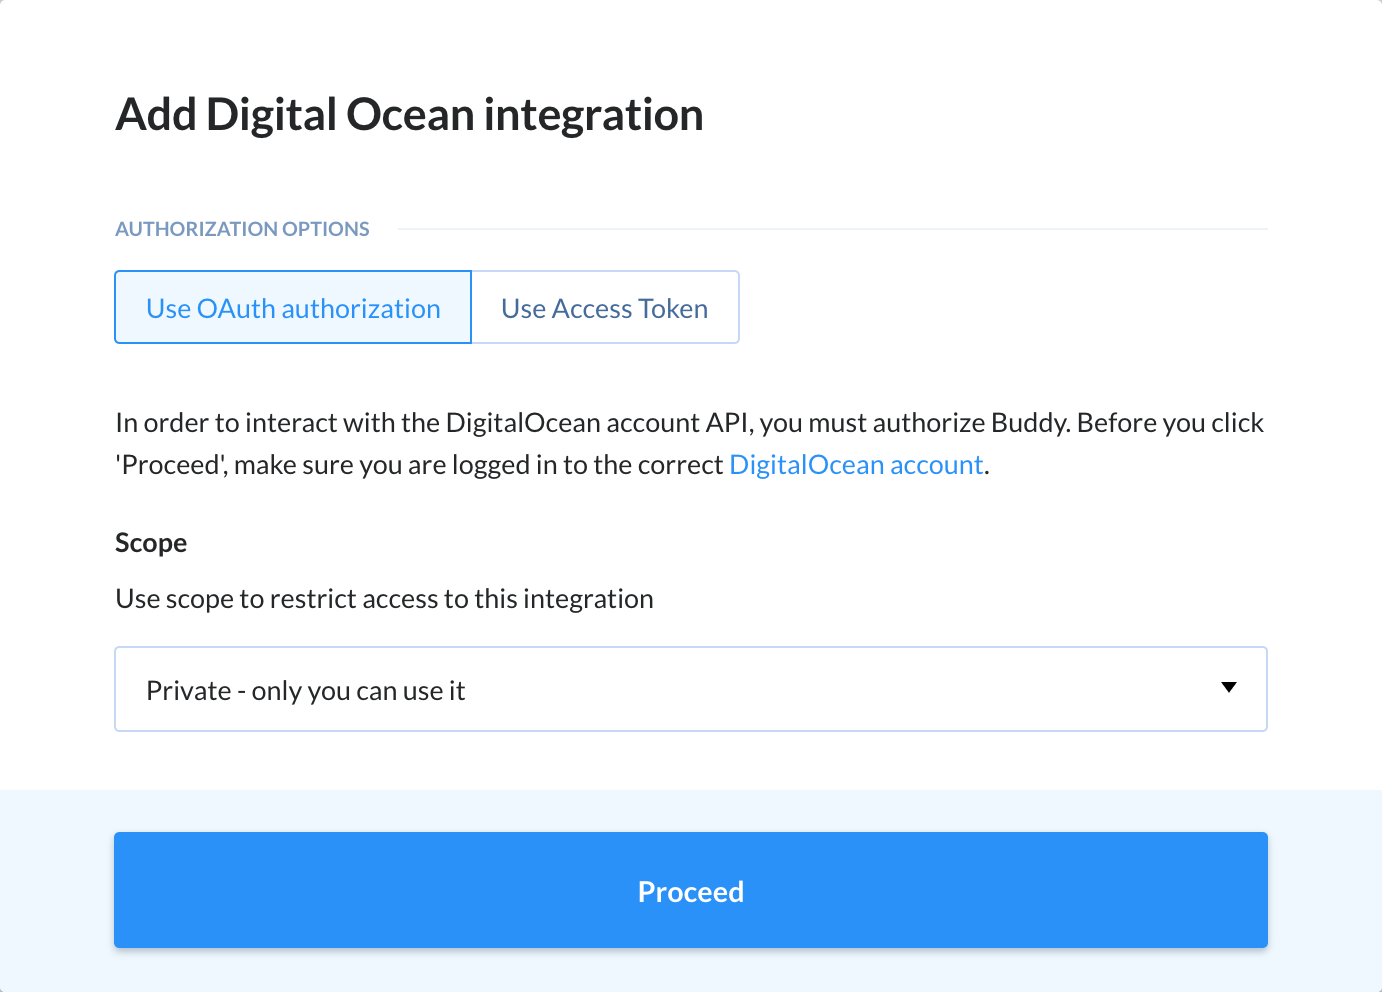Click the Scope label

click(x=151, y=543)
